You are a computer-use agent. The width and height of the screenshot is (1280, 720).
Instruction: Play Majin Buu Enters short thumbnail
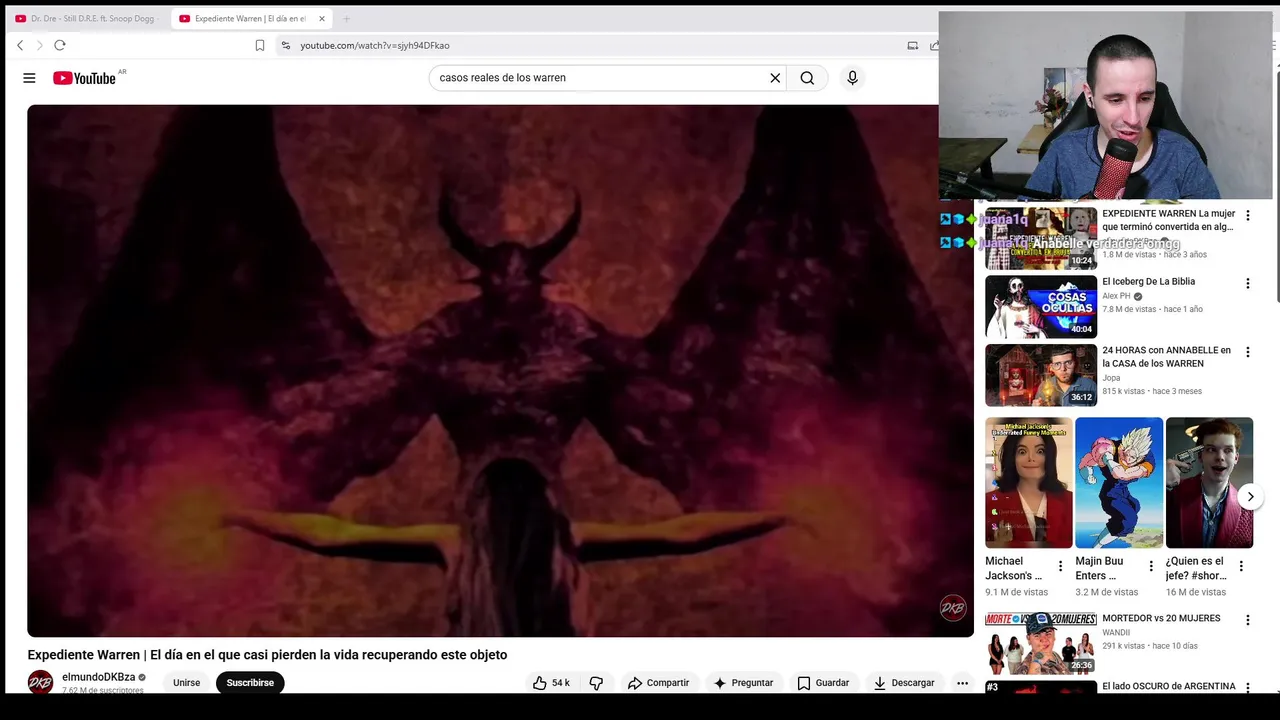tap(1119, 483)
